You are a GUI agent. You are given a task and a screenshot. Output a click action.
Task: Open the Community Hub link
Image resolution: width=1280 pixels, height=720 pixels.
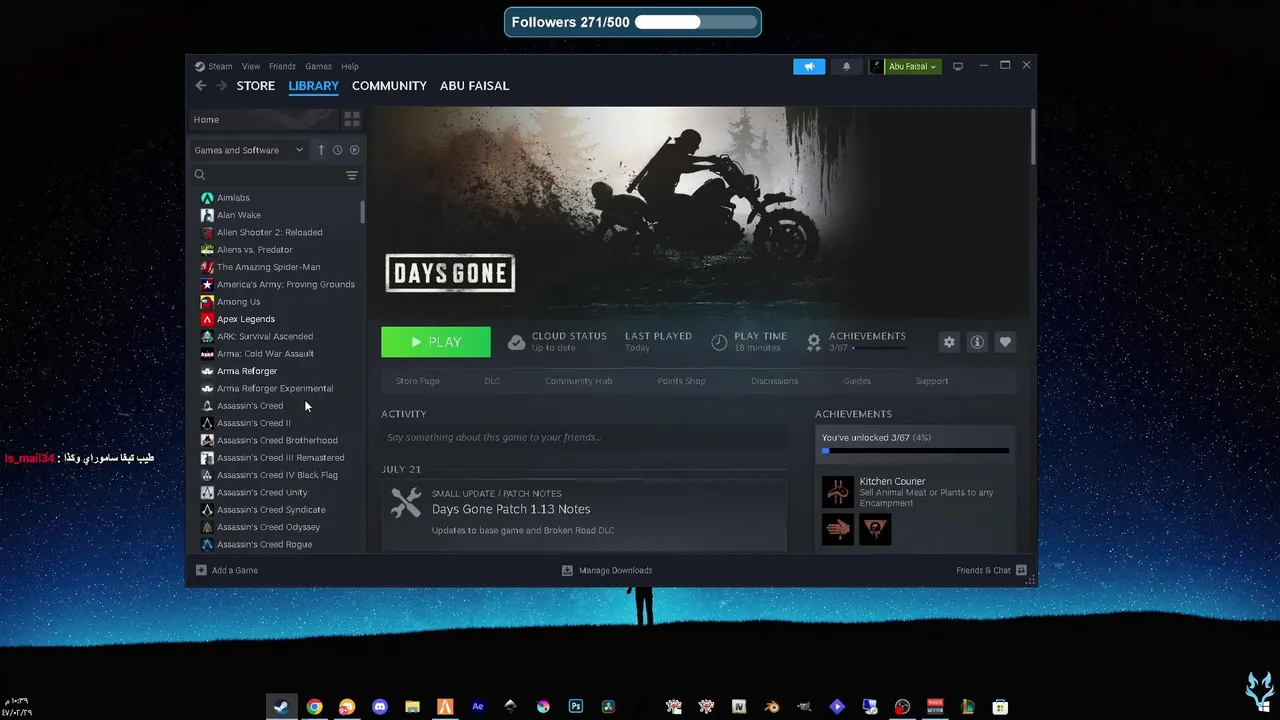(579, 381)
